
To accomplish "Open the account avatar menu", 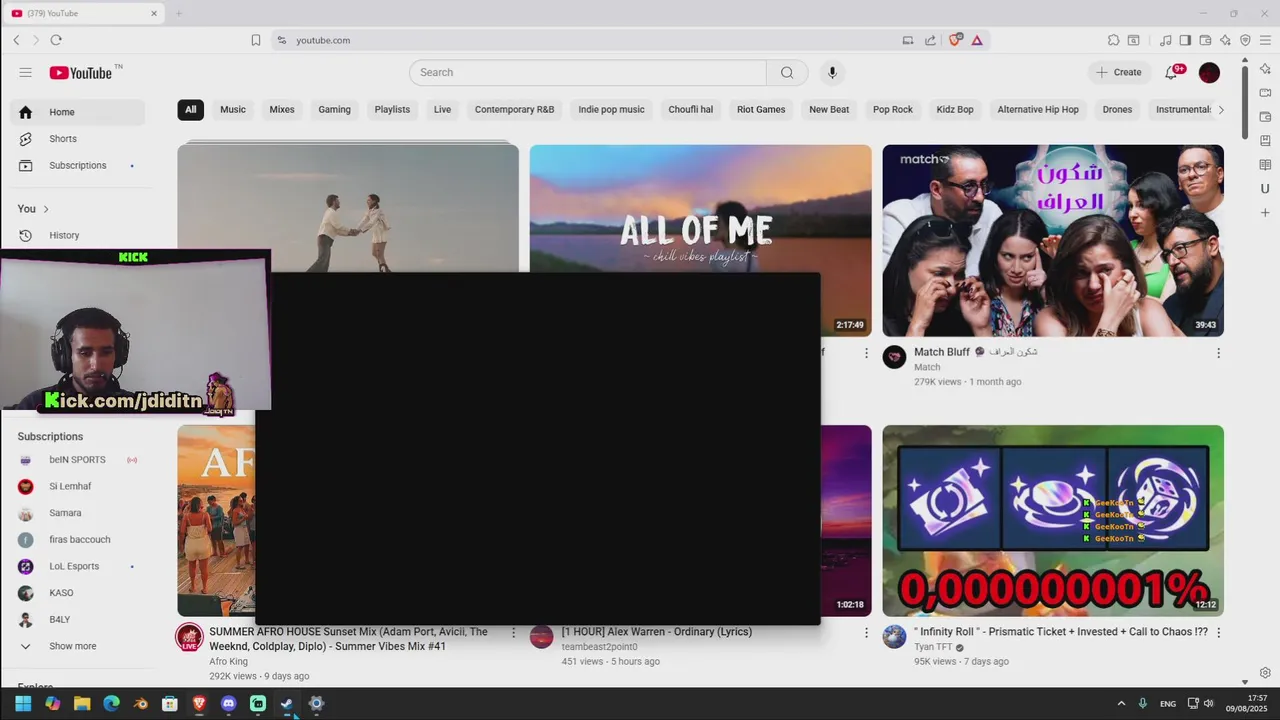I will point(1209,72).
